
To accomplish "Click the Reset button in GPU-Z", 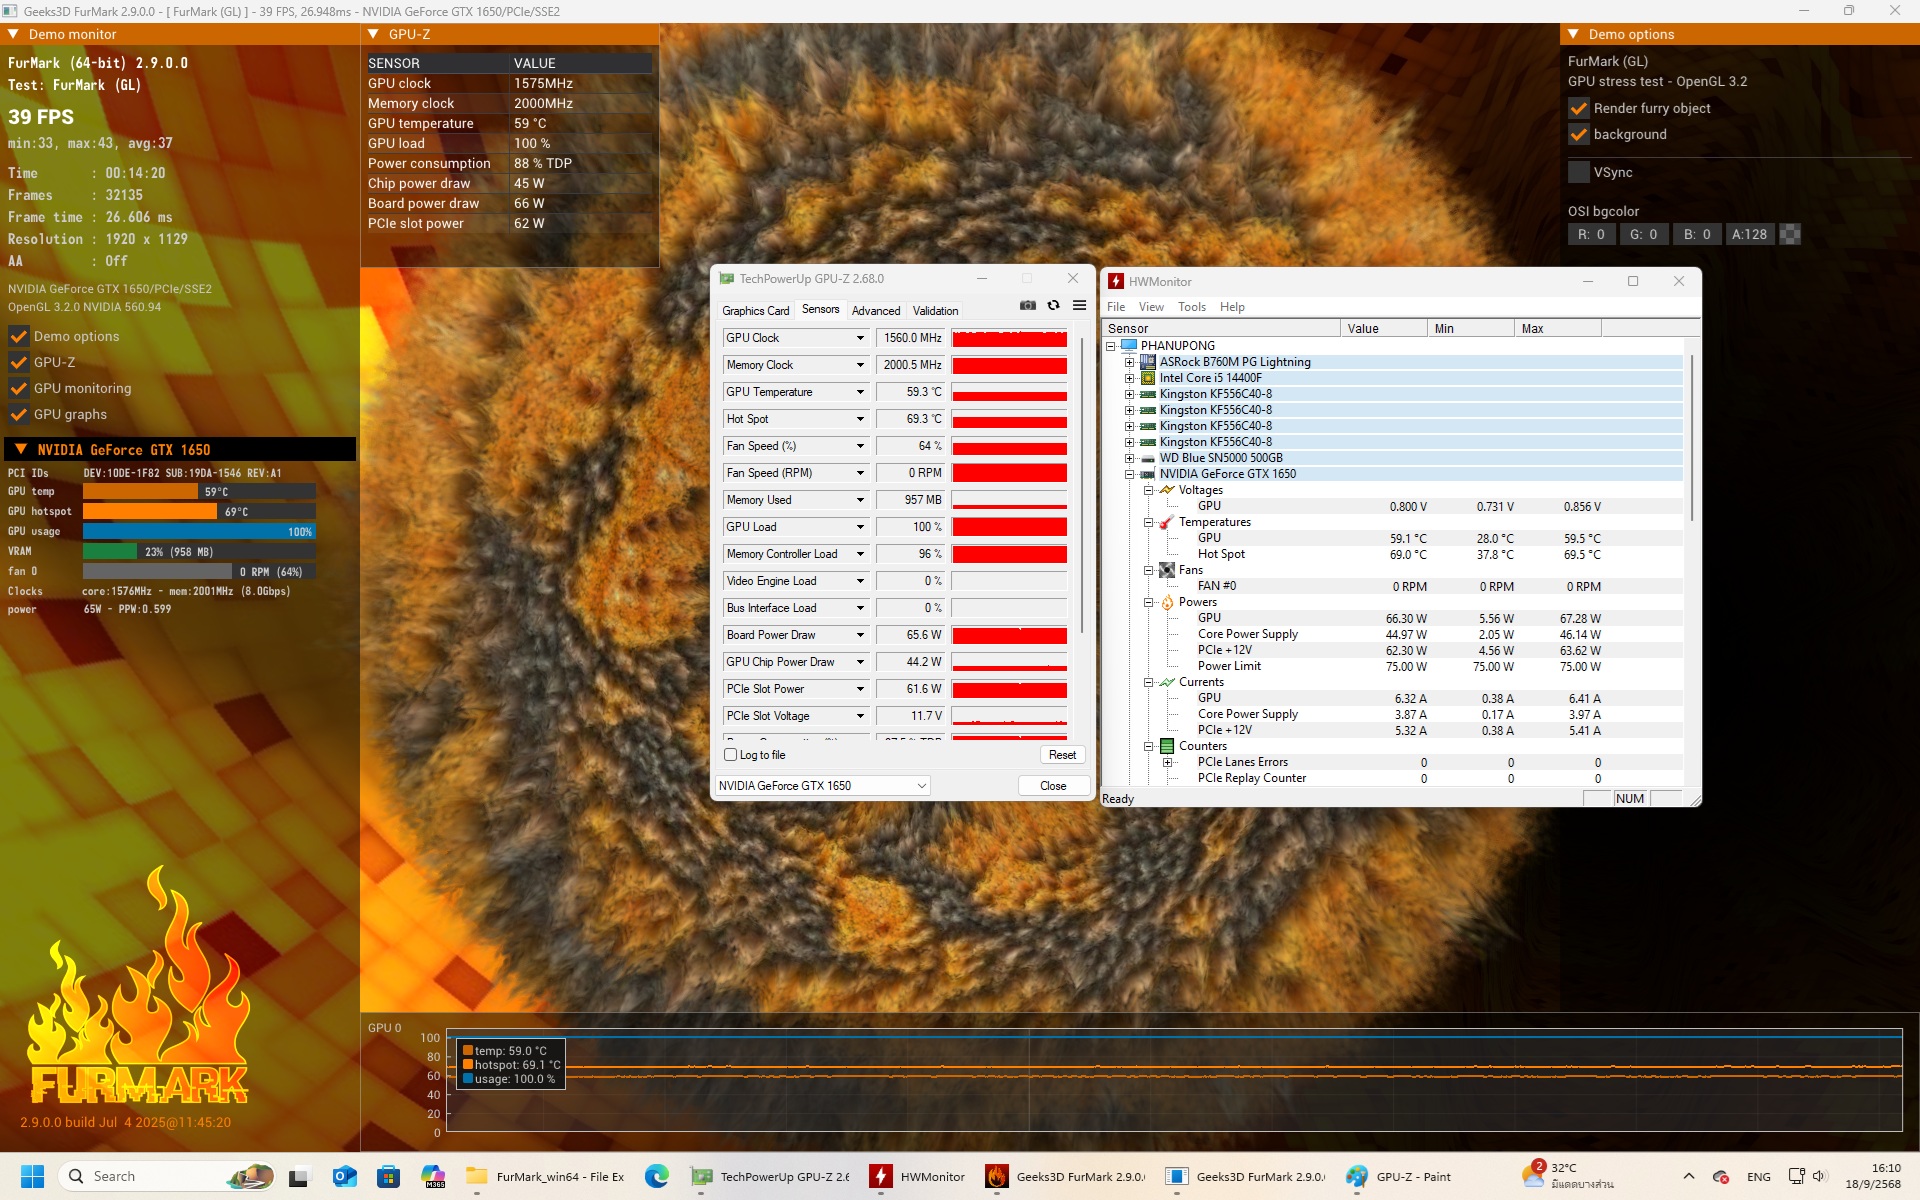I will tap(1062, 755).
